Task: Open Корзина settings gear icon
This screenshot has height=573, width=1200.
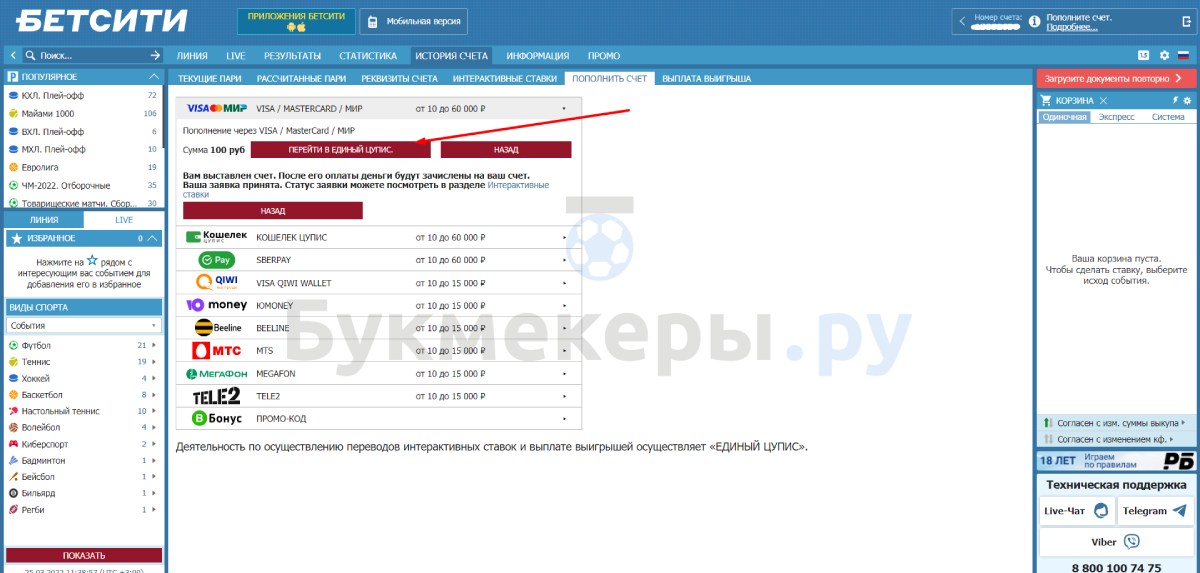Action: (x=1187, y=100)
